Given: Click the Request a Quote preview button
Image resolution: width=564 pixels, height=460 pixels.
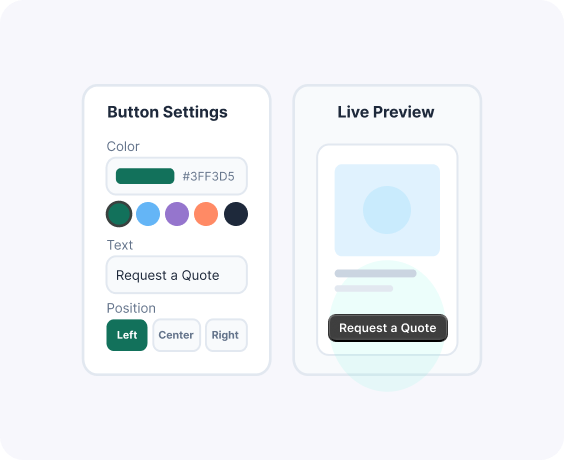Looking at the screenshot, I should coord(388,328).
